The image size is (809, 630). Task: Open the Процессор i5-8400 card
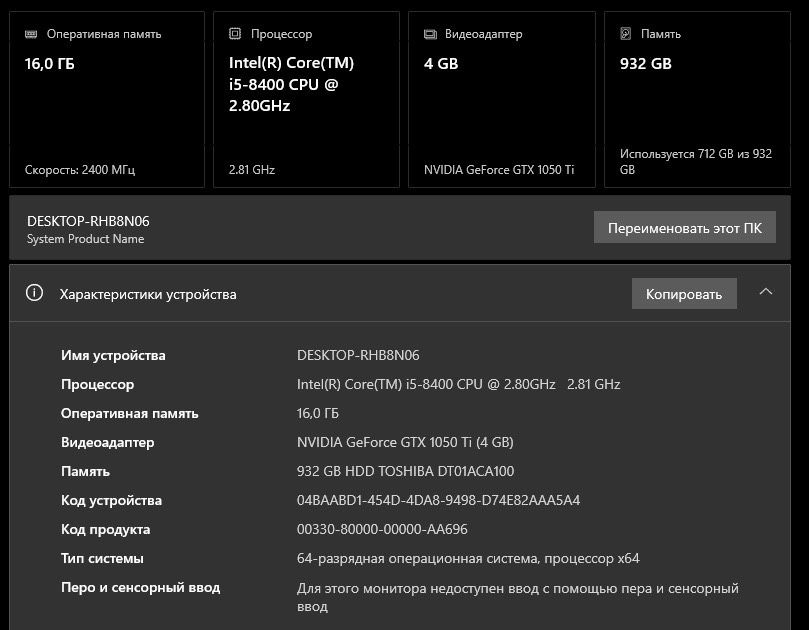306,100
